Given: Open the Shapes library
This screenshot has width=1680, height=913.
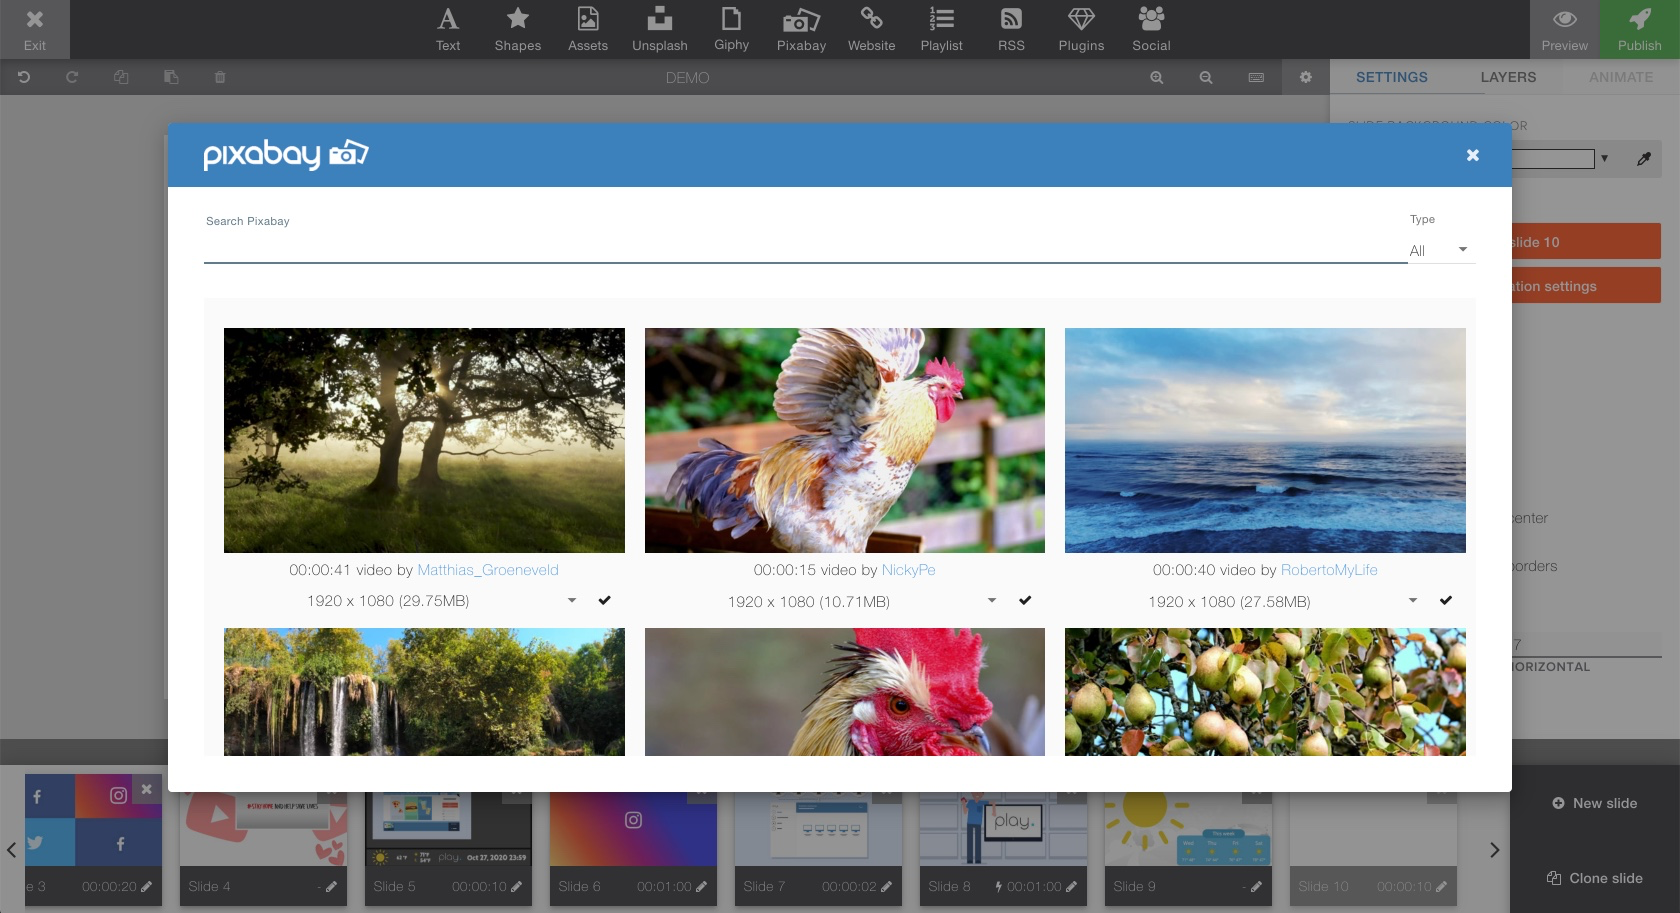Looking at the screenshot, I should (518, 30).
